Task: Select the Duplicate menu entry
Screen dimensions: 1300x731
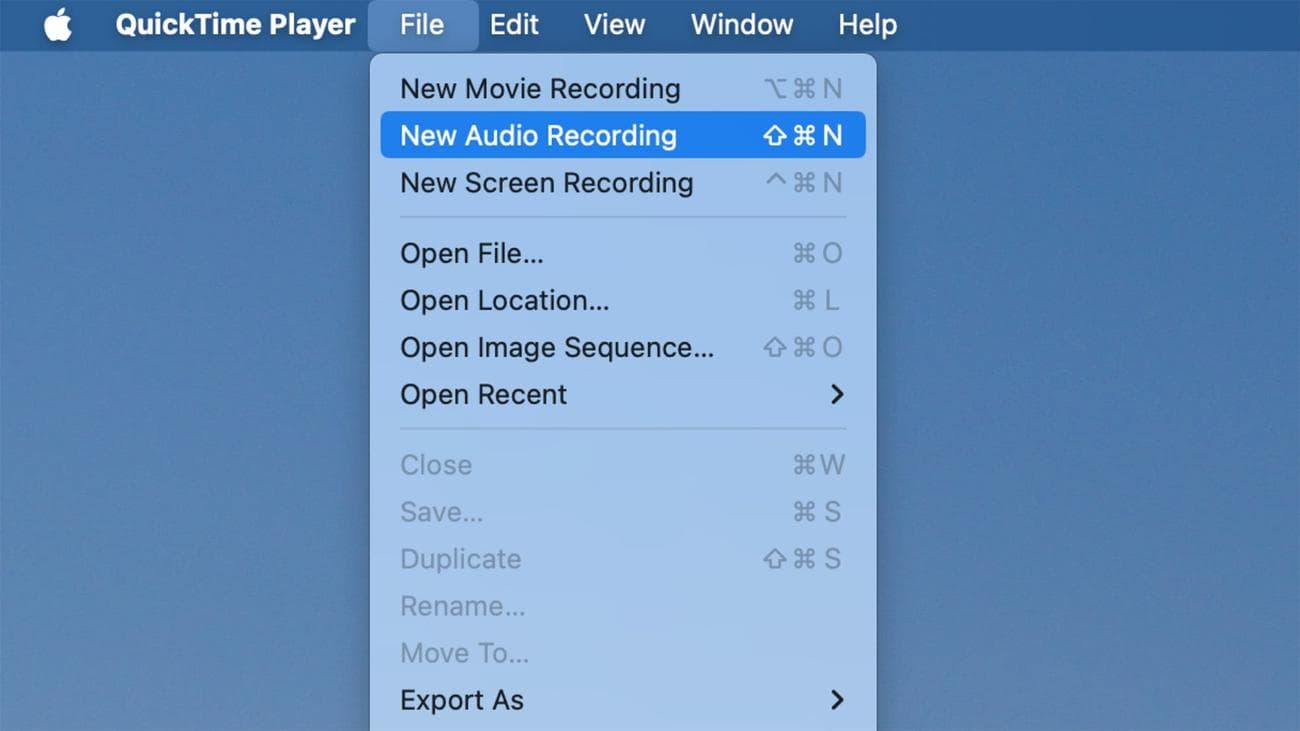Action: [460, 559]
